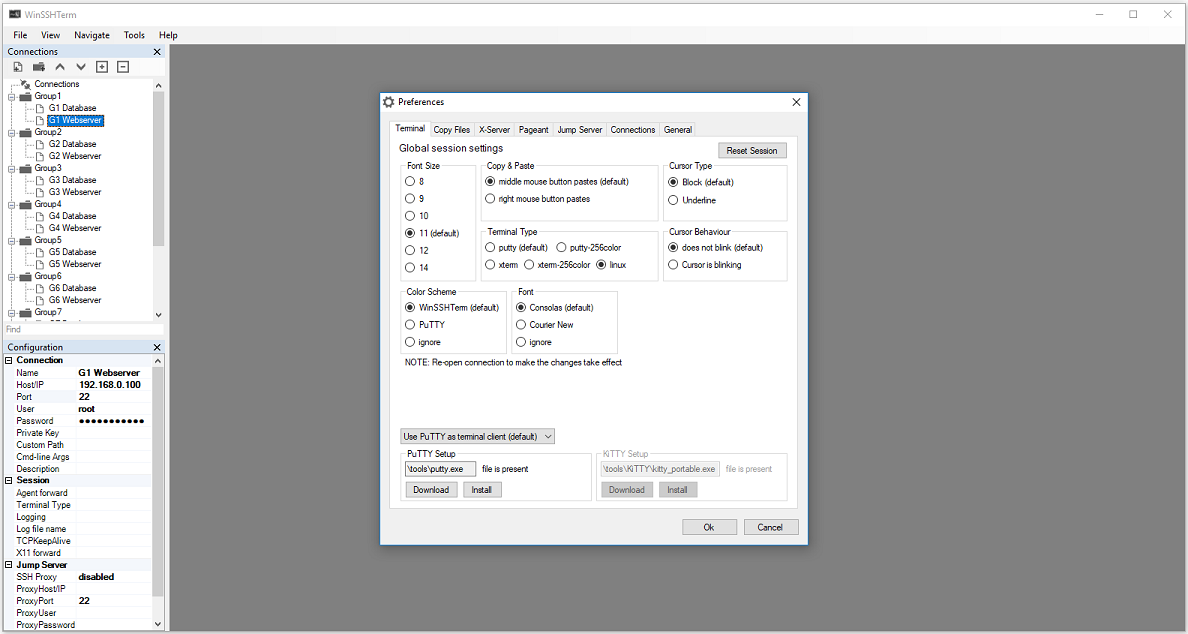Click the new connection icon
The image size is (1188, 634).
click(x=17, y=67)
